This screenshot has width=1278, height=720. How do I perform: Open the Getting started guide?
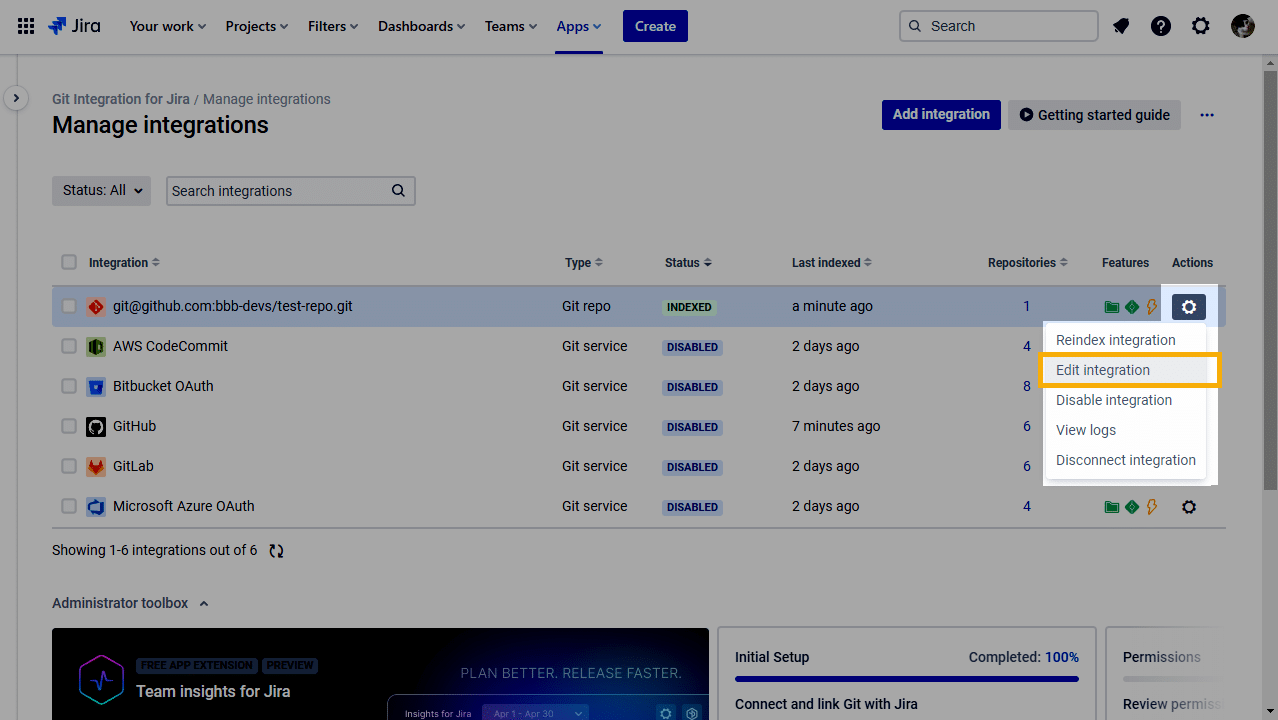pyautogui.click(x=1094, y=115)
